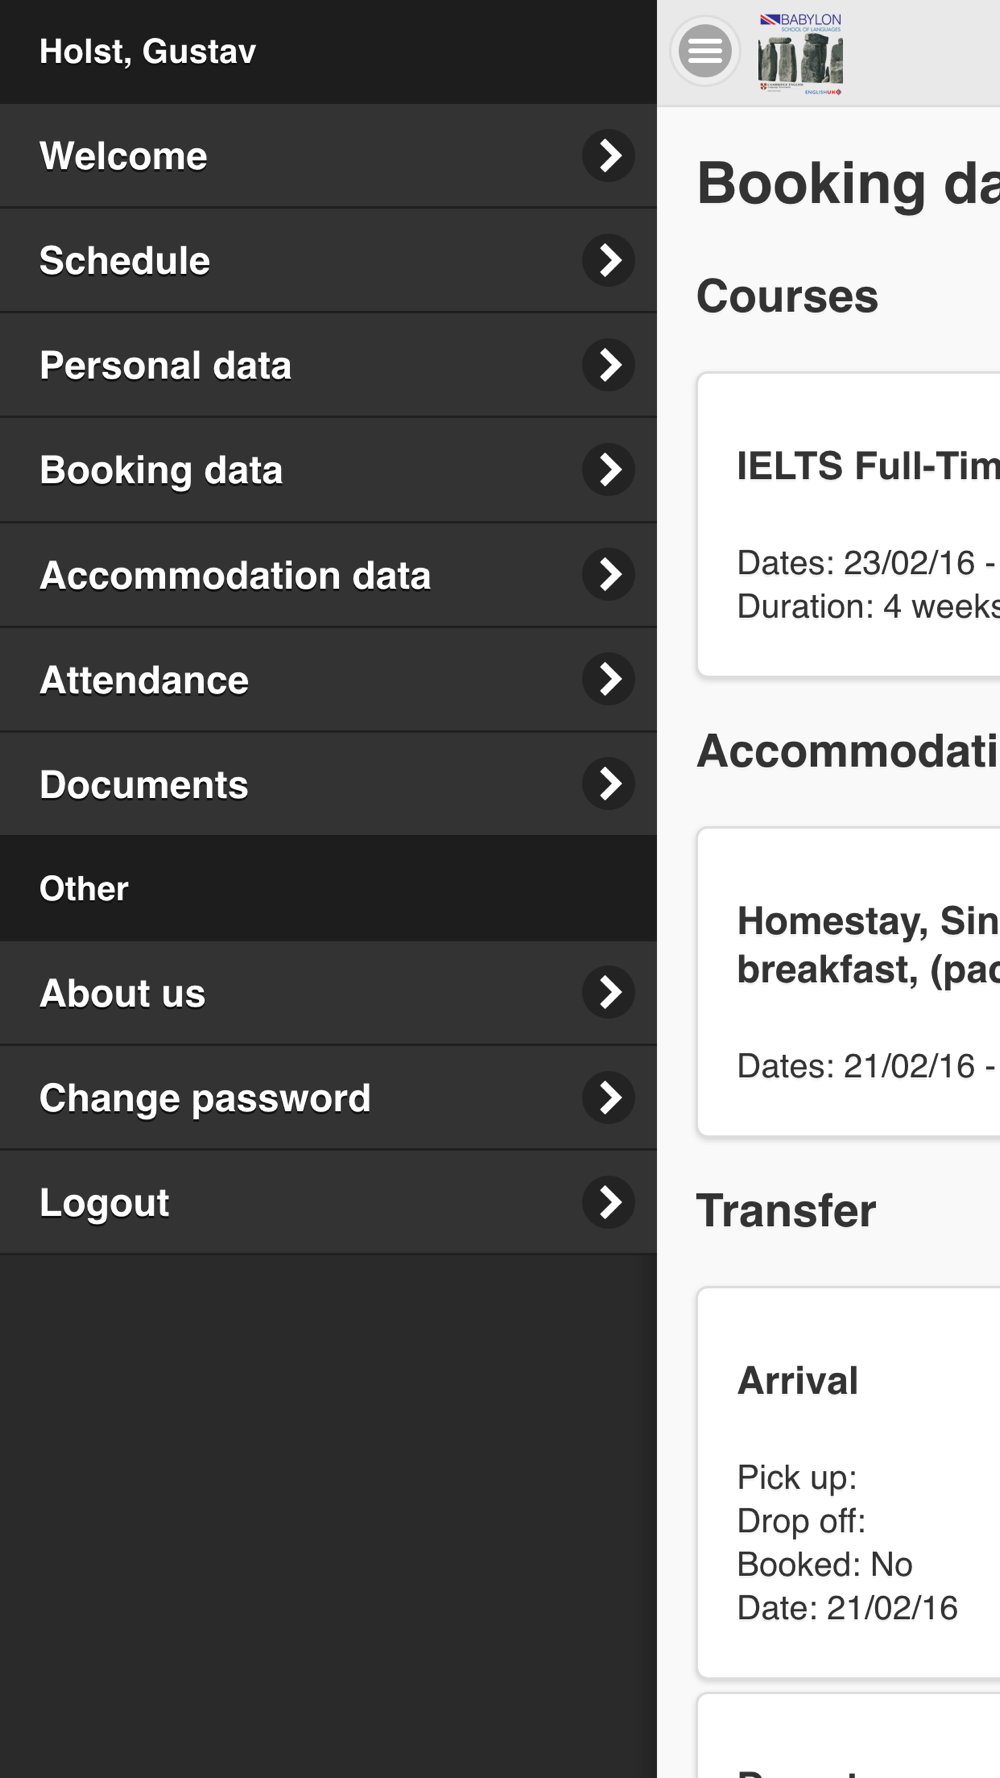Image resolution: width=1000 pixels, height=1778 pixels.
Task: Click the arrow icon beside Documents
Action: 609,784
